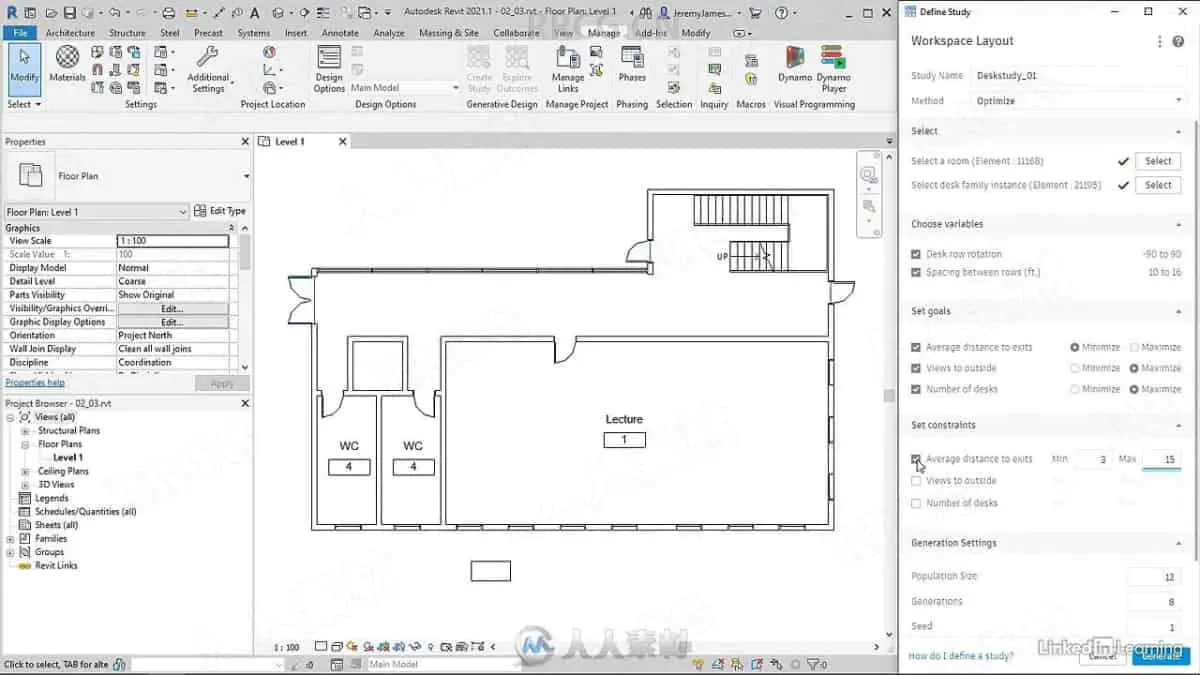The height and width of the screenshot is (675, 1200).
Task: Open the Materials browser
Action: click(67, 64)
